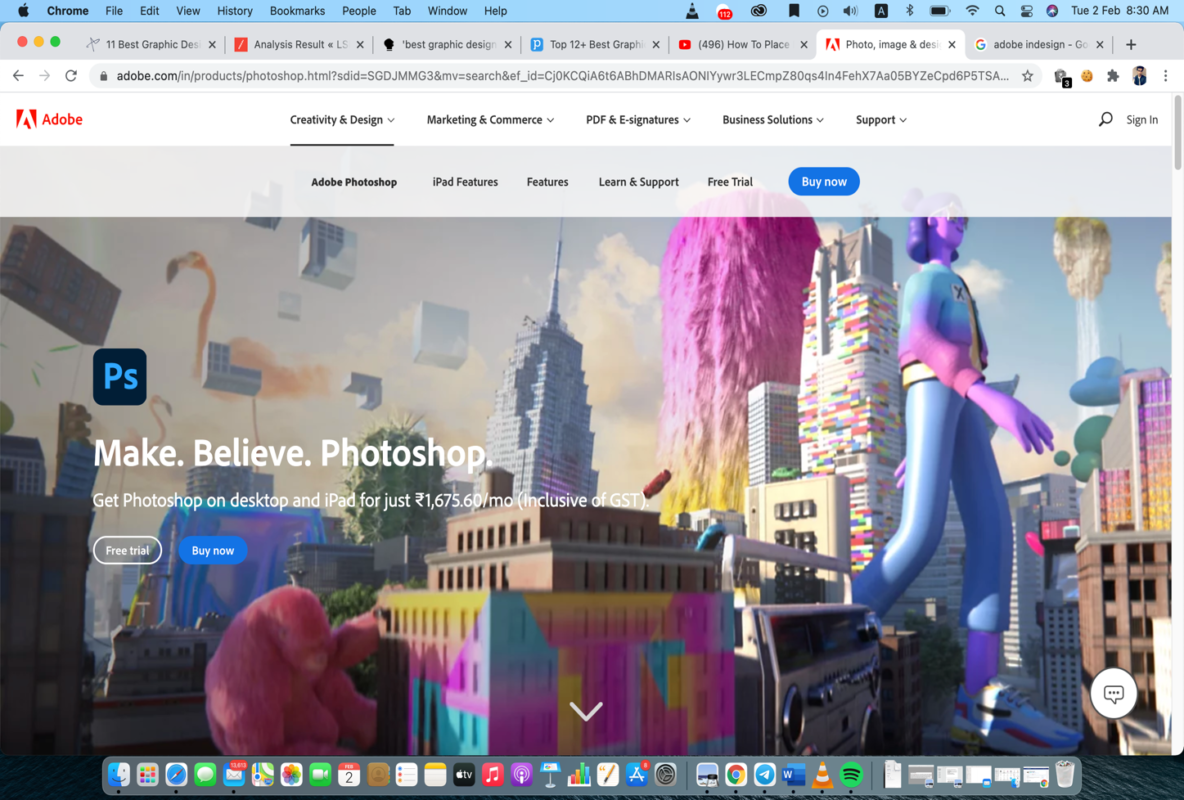View site info via lock icon
This screenshot has width=1184, height=800.
[103, 76]
